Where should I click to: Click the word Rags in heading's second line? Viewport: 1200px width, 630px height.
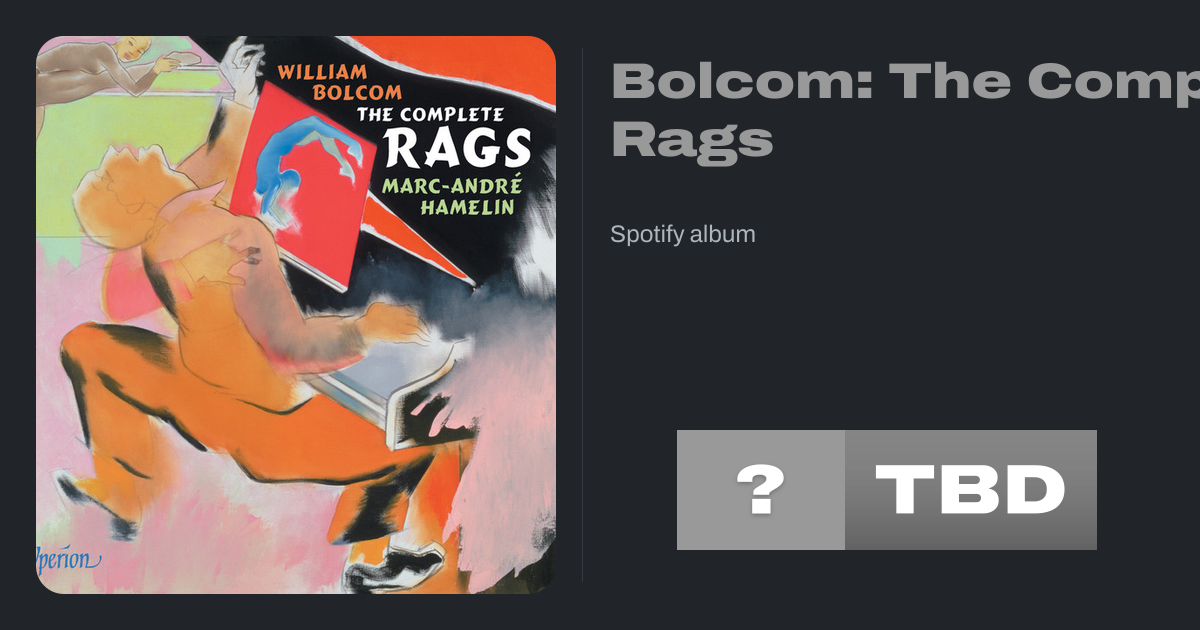click(x=692, y=139)
